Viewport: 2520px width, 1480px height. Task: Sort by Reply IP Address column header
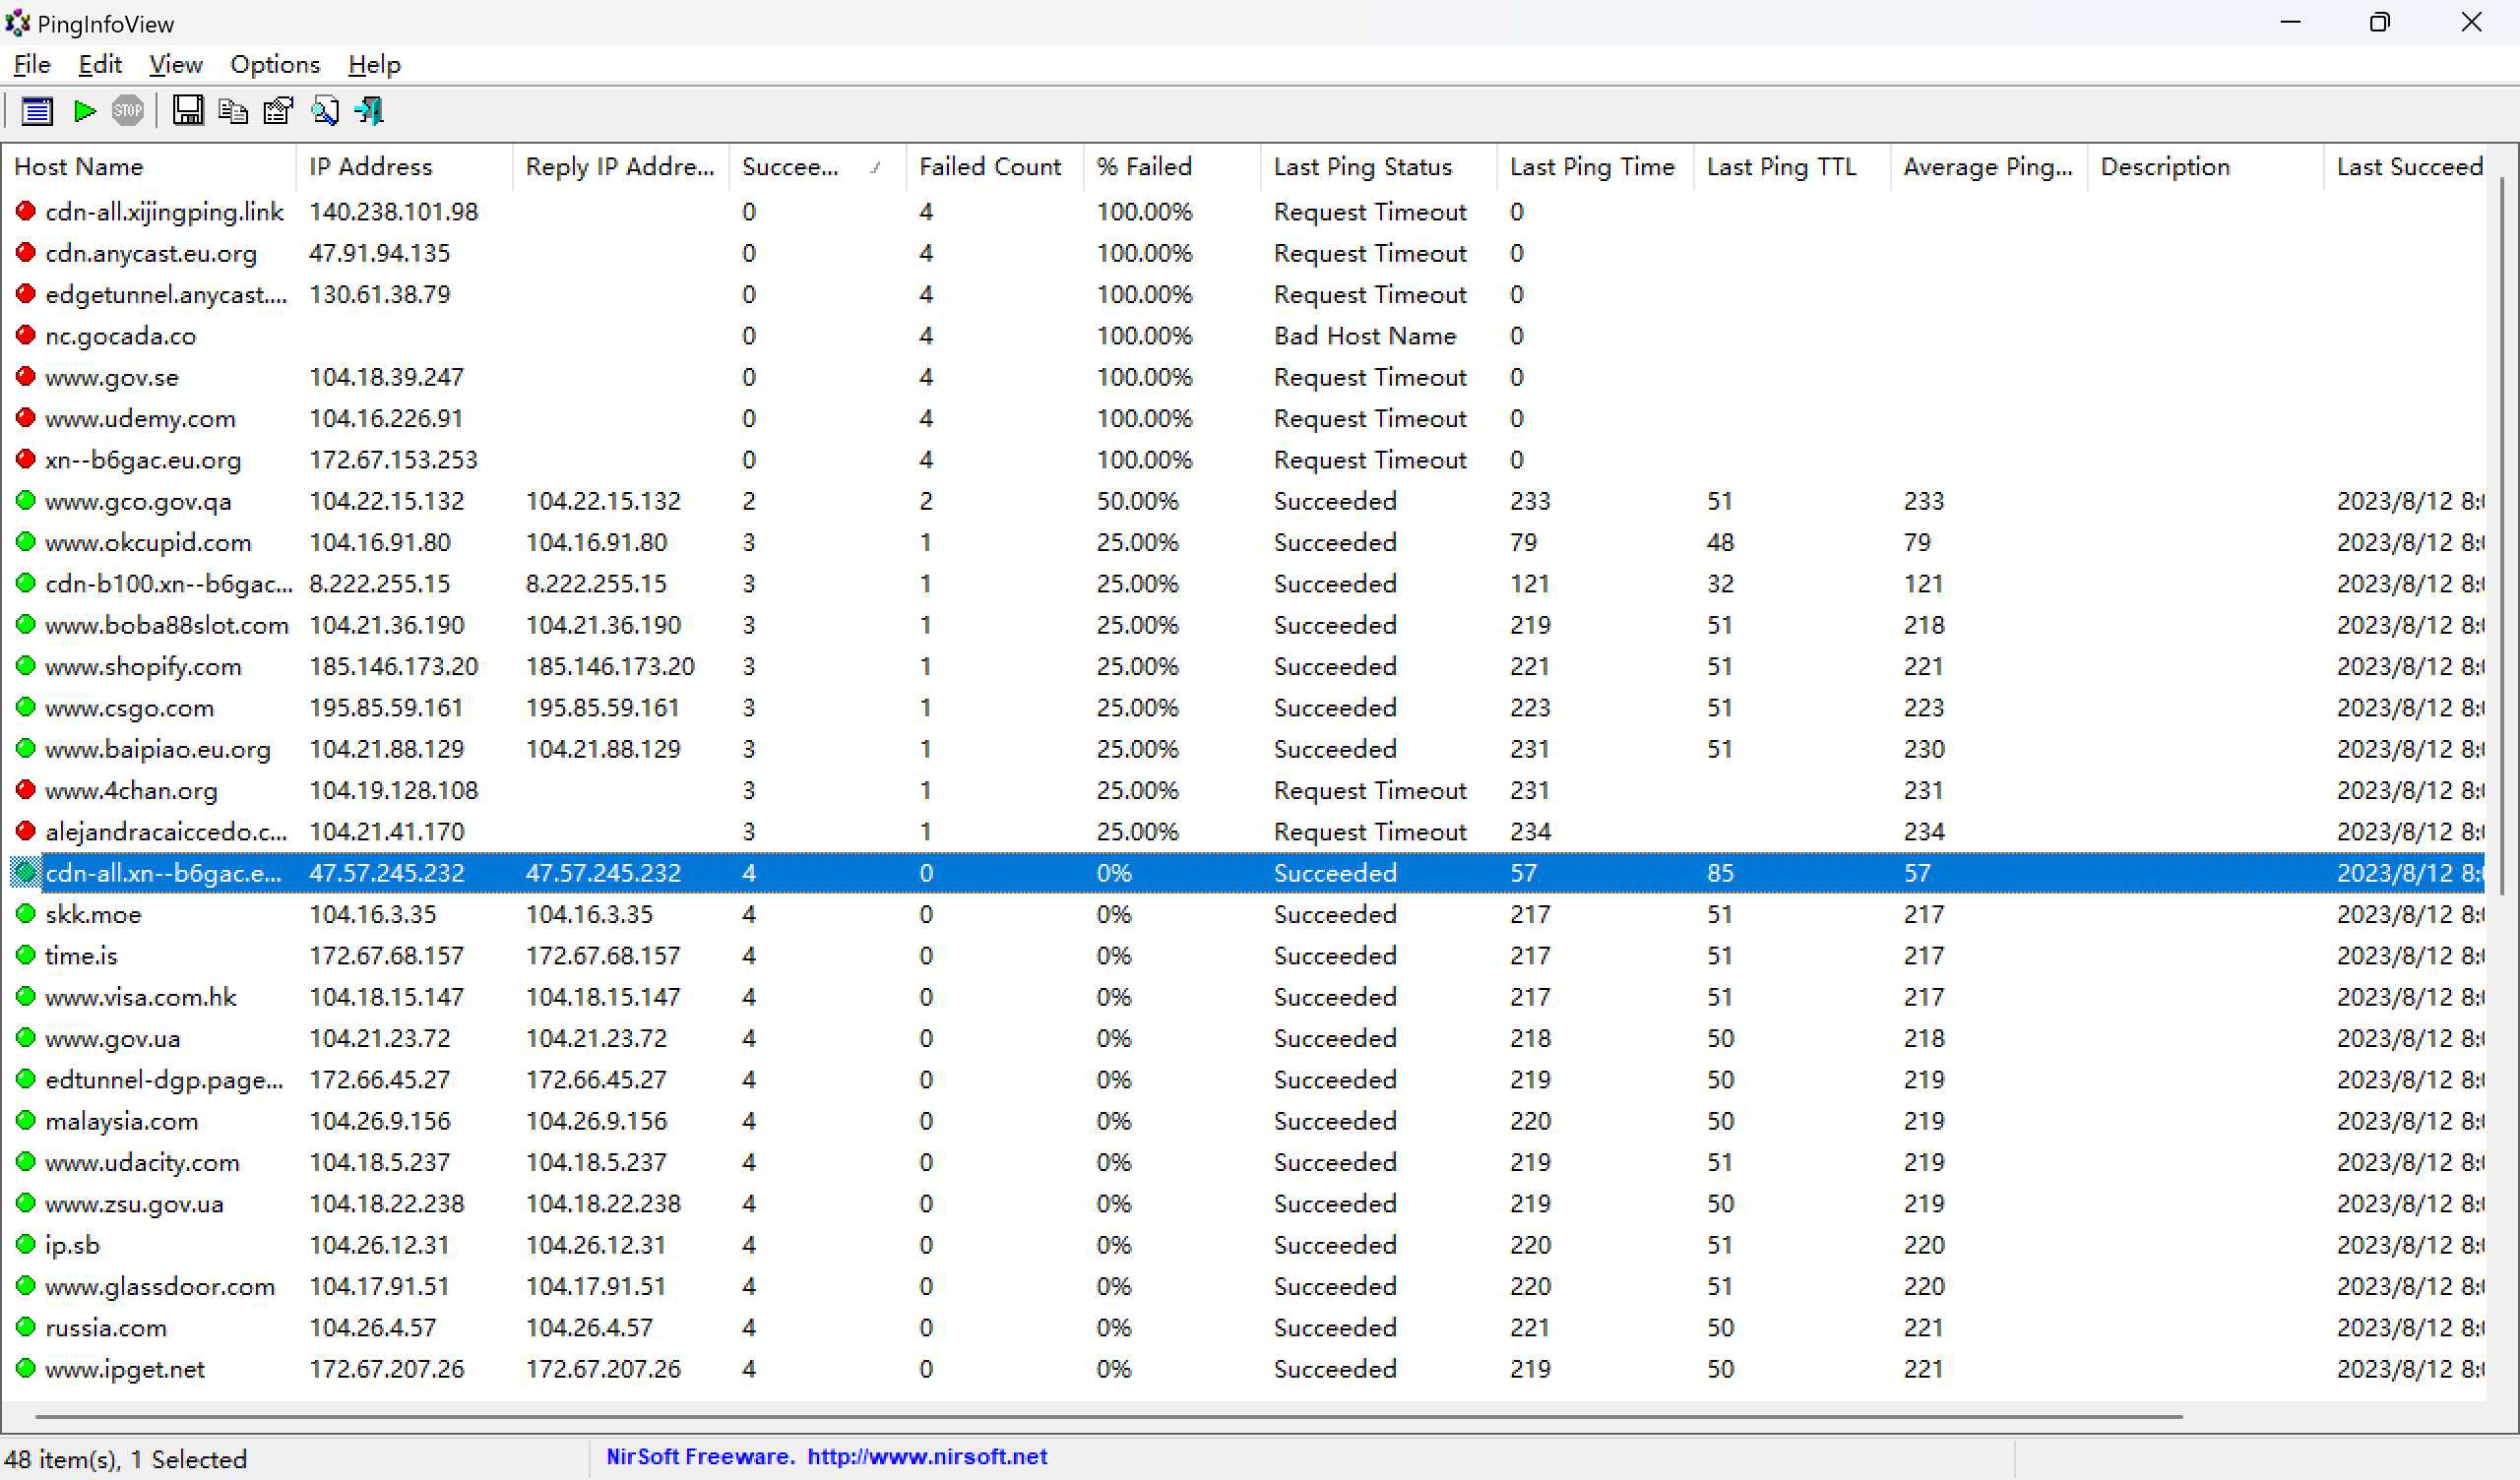point(621,166)
